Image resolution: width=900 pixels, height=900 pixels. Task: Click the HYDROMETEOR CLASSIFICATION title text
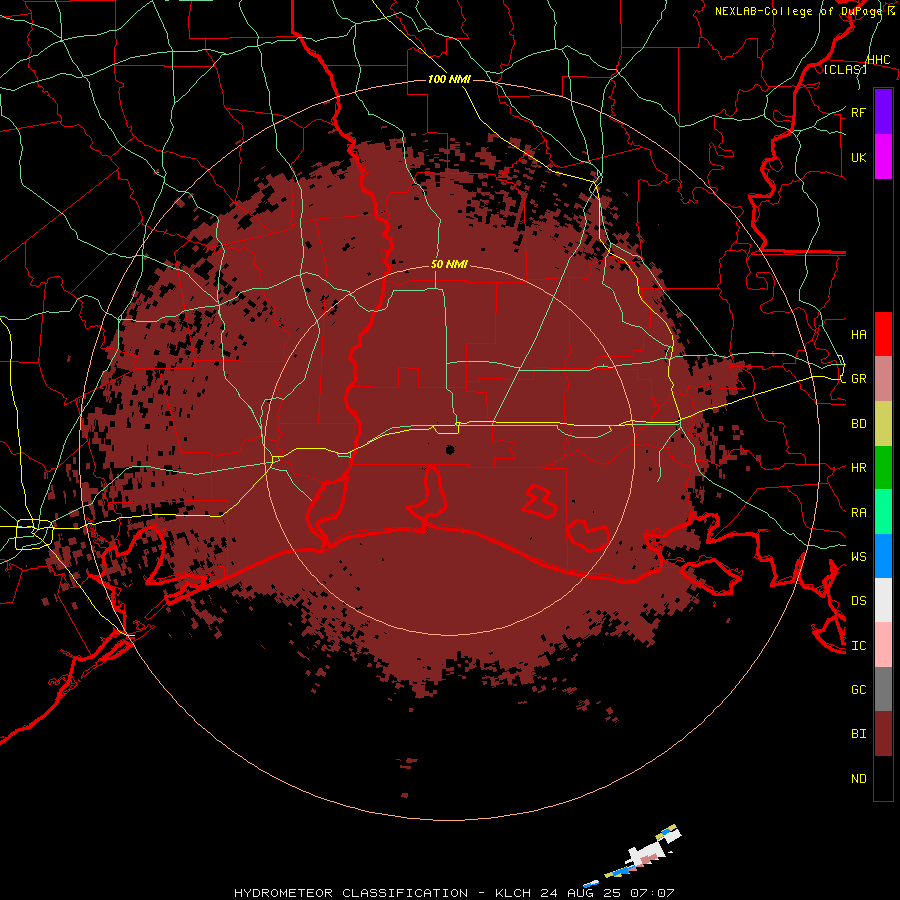pos(351,893)
